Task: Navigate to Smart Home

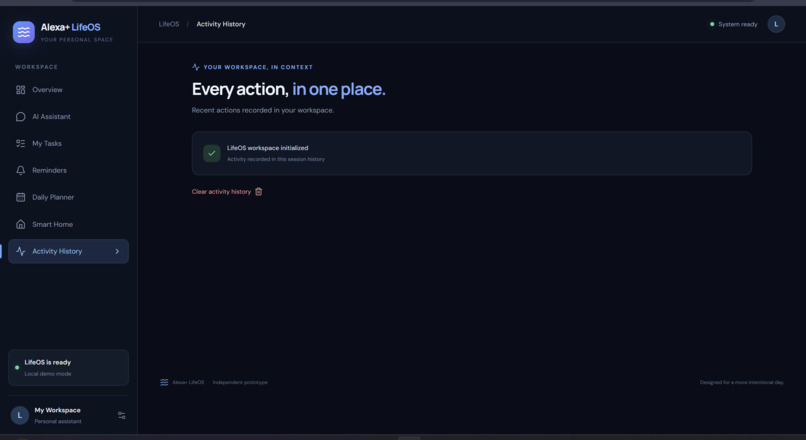Action: (68, 224)
